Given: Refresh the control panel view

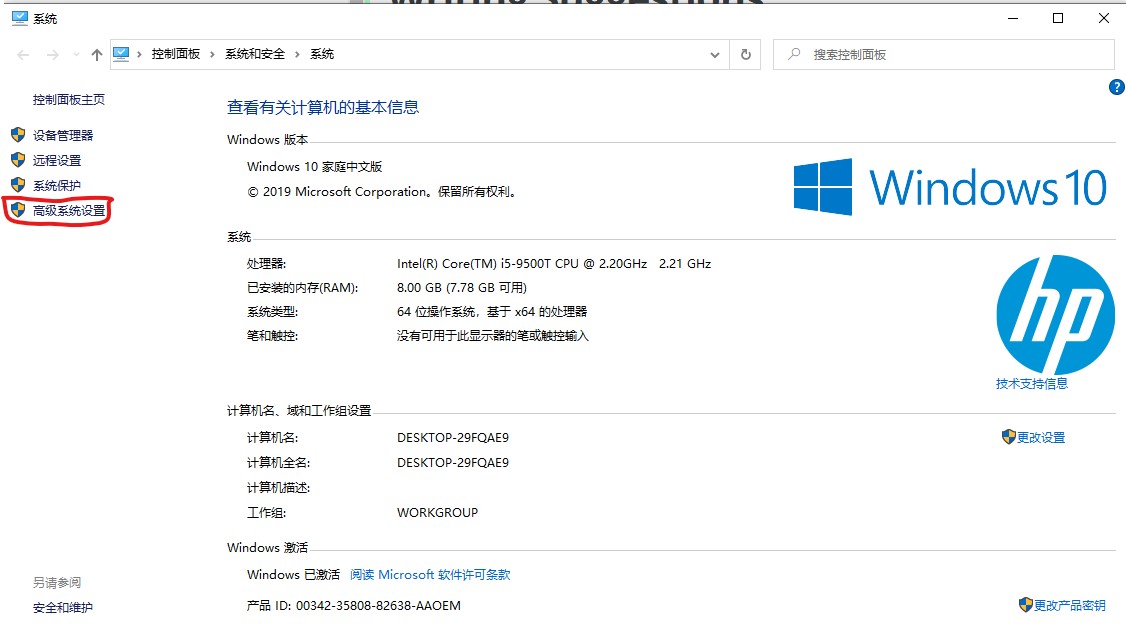Looking at the screenshot, I should (745, 55).
